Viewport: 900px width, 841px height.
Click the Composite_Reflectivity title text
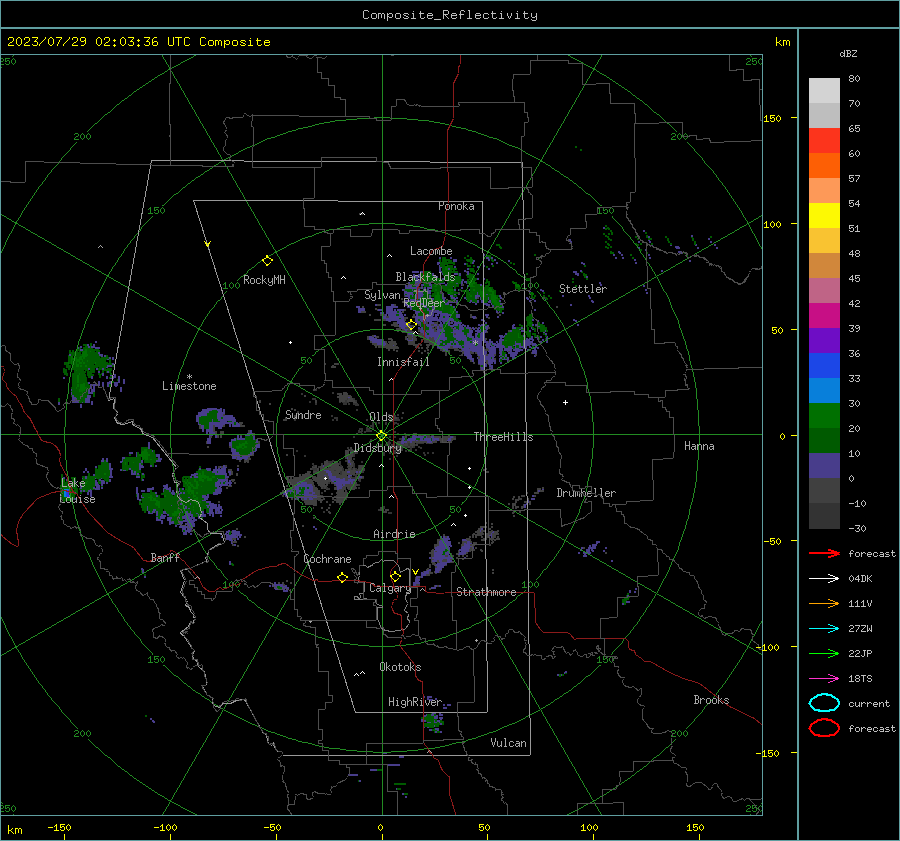point(449,15)
